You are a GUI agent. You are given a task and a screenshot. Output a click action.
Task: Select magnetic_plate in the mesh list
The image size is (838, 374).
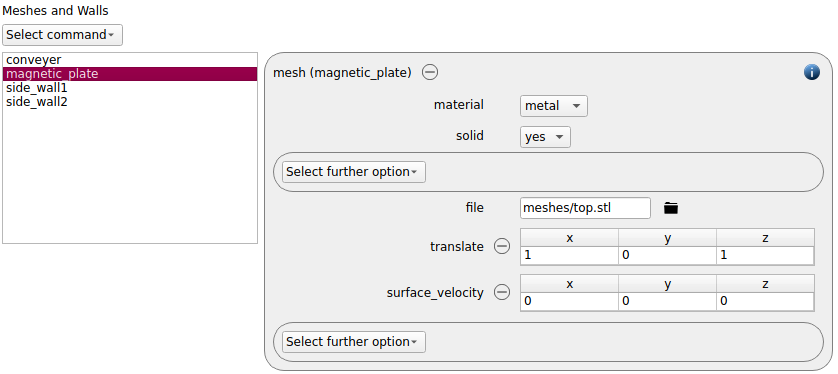pos(130,74)
